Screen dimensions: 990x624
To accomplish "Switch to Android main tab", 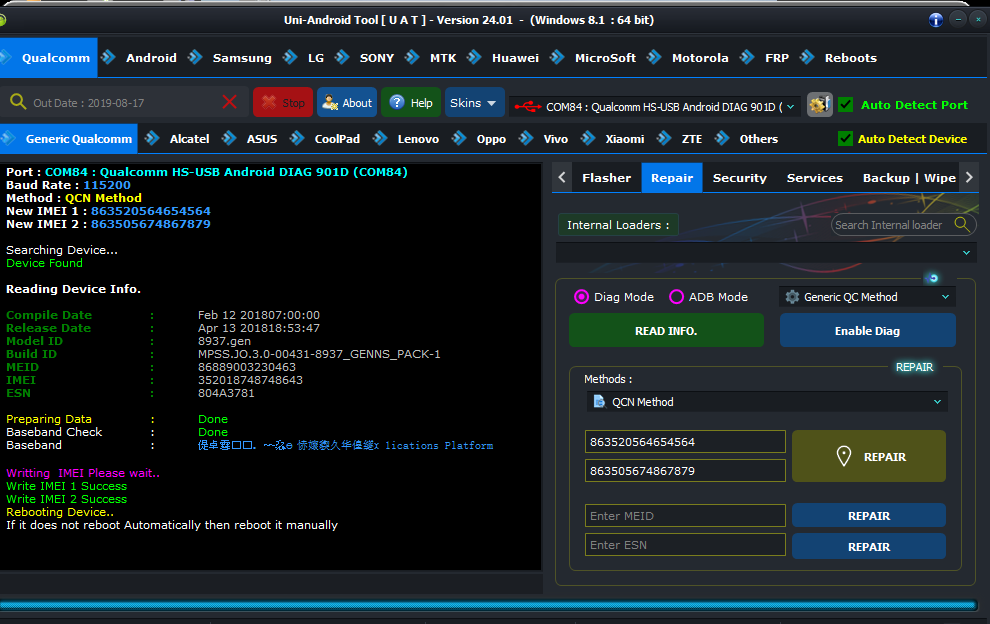I will pyautogui.click(x=151, y=58).
